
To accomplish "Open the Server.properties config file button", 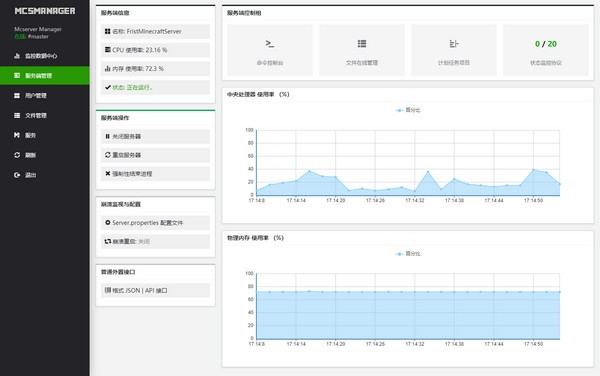I will [x=155, y=223].
